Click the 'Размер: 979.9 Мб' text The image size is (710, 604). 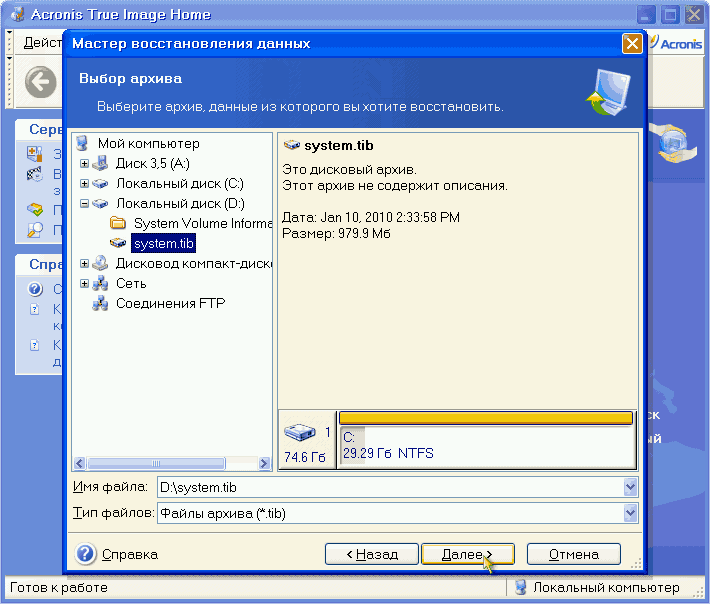point(336,234)
